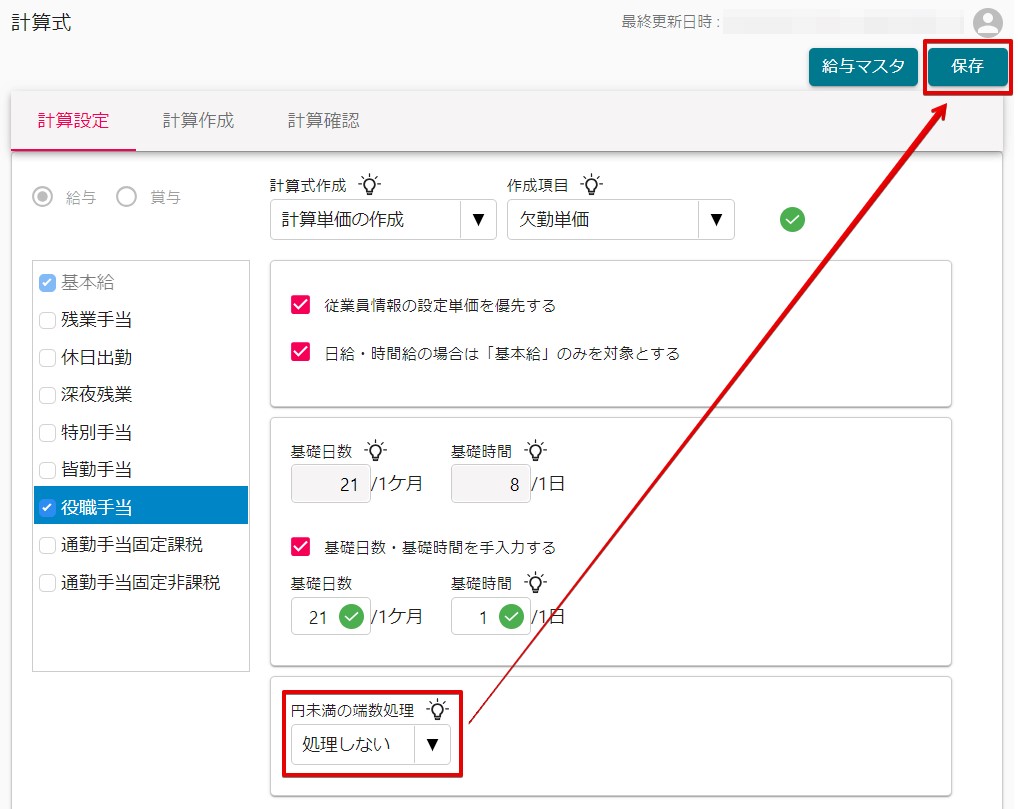
Task: Click lightbulb hint beside upper 基礎日数 label
Action: click(375, 451)
